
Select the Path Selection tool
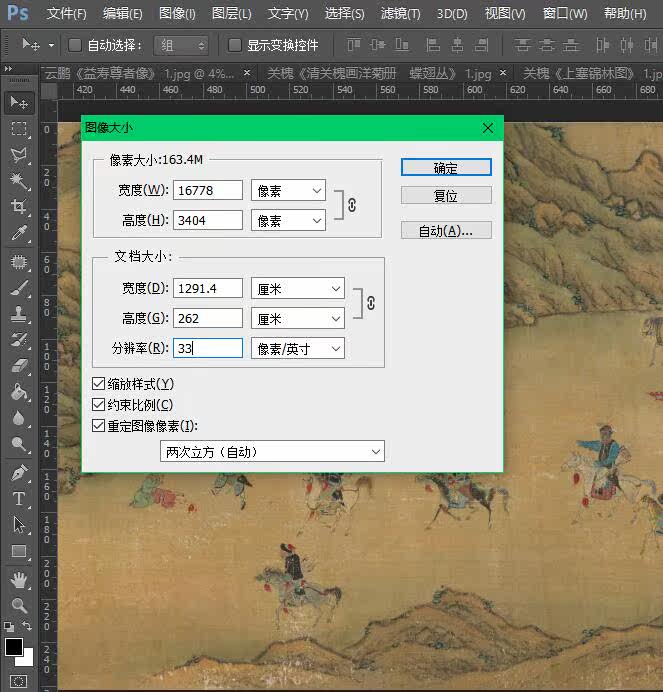(x=19, y=525)
